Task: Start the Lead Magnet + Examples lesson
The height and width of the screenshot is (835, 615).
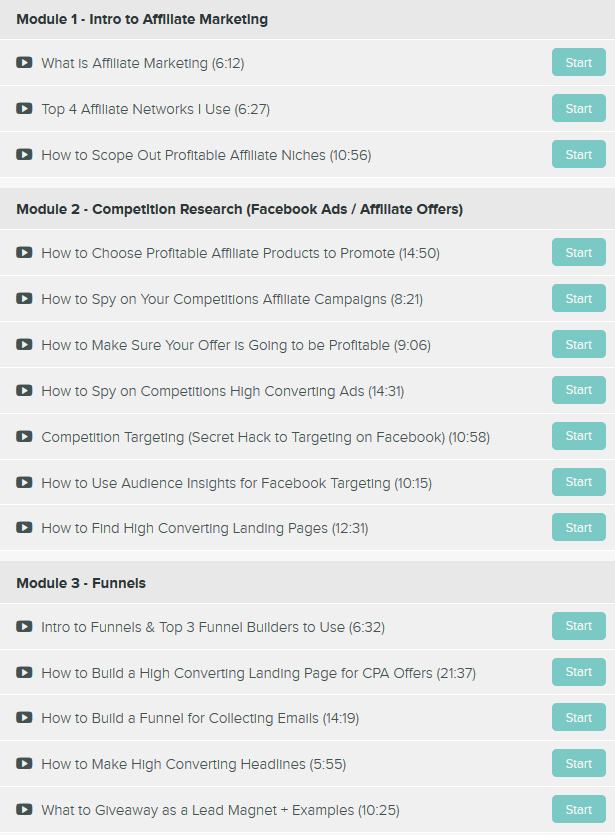Action: click(578, 809)
